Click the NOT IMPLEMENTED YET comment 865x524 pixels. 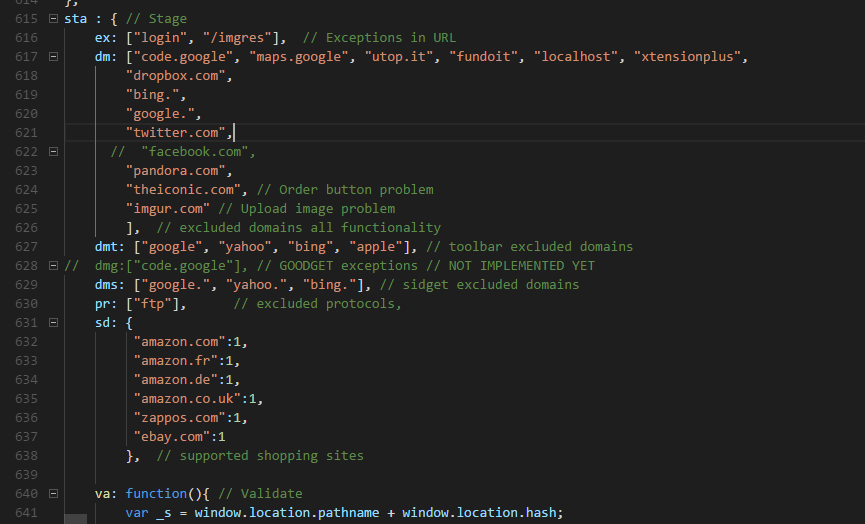[510, 266]
